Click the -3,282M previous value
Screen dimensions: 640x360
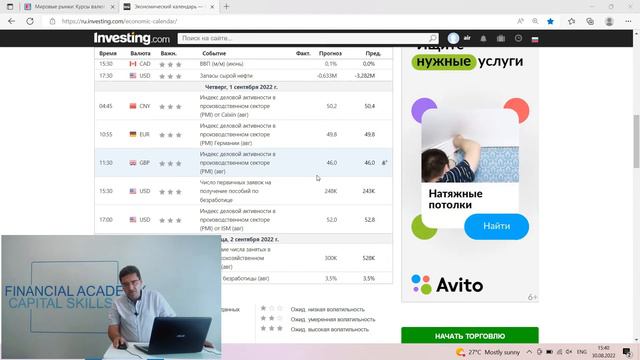[365, 76]
